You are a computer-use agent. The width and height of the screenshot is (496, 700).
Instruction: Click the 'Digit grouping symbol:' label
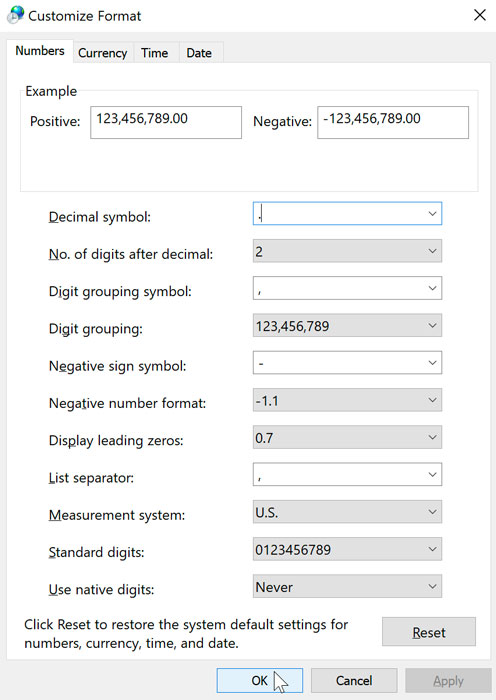[120, 292]
